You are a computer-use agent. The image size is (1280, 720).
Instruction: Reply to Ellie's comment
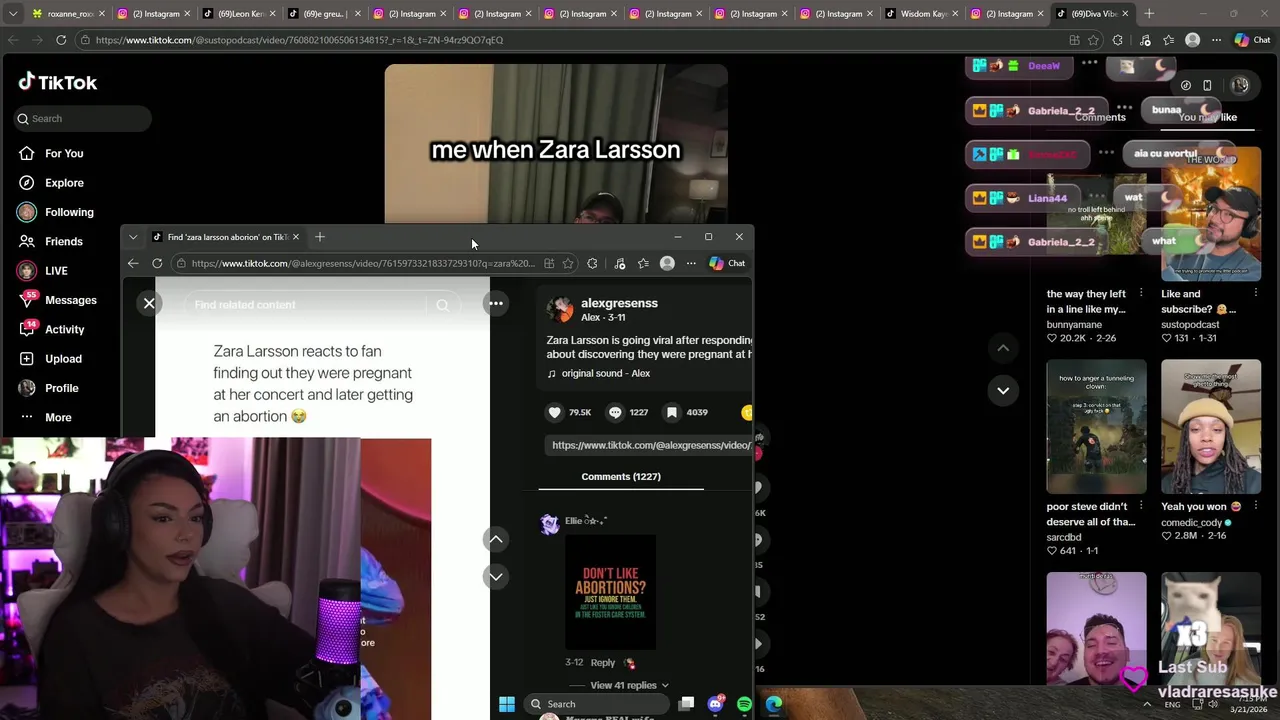click(x=602, y=662)
